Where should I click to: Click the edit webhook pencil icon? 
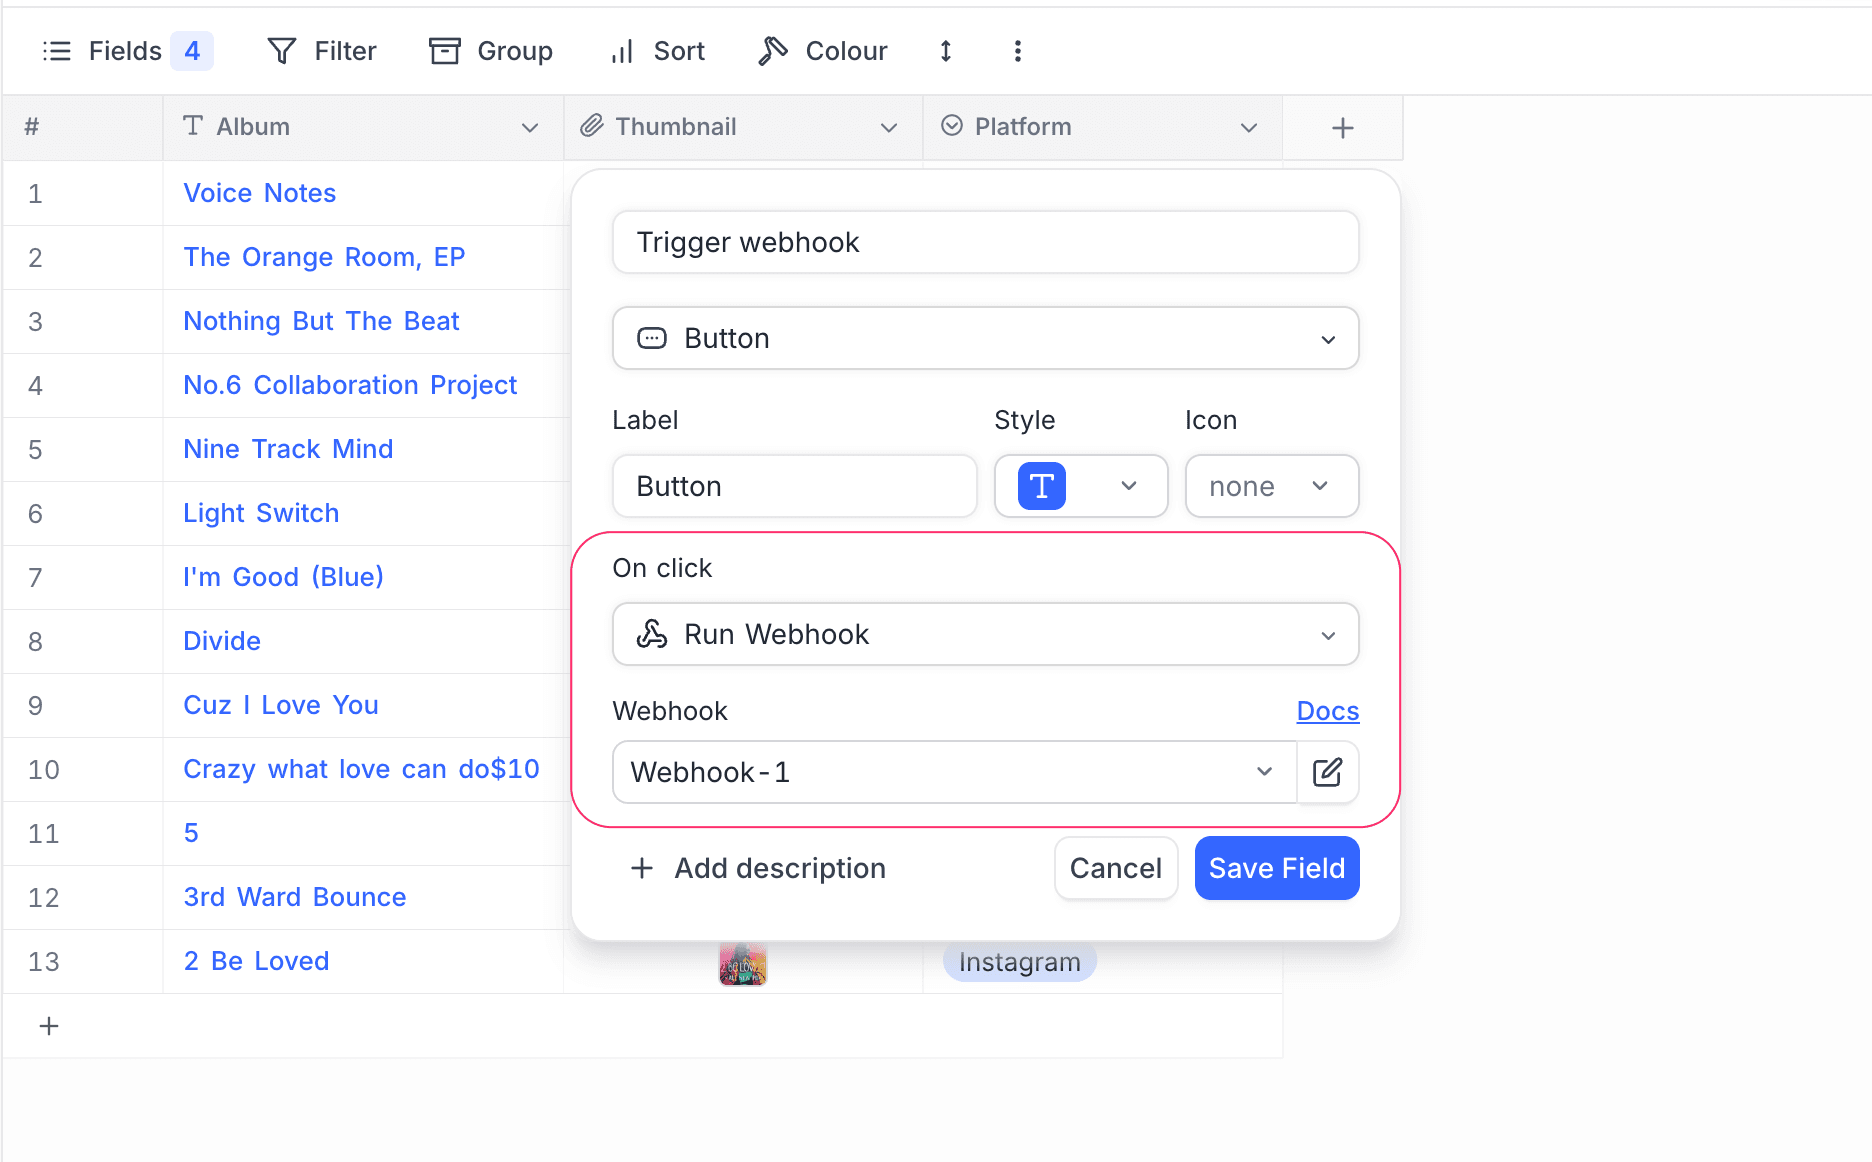click(1327, 772)
